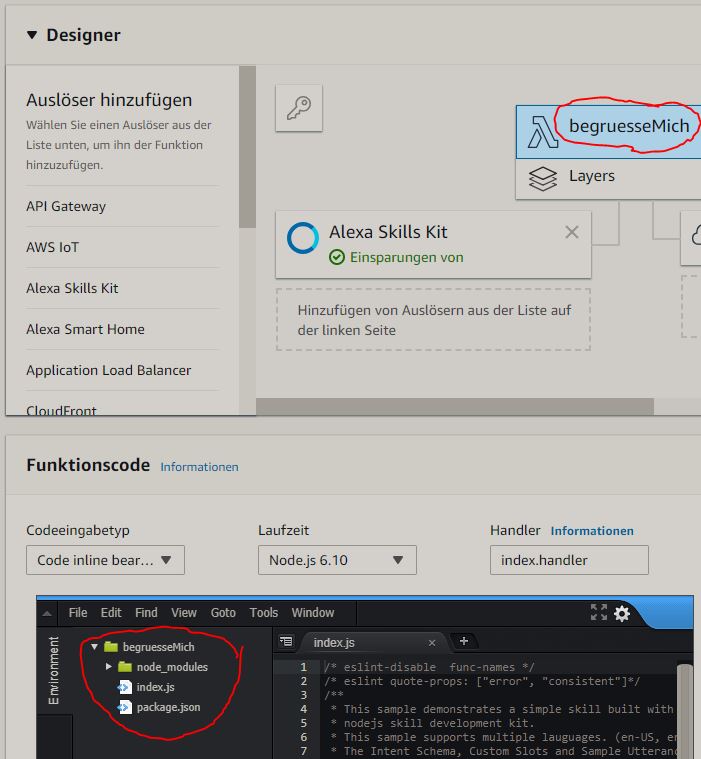Screen dimensions: 701x759
Task: Open the Goto menu
Action: (x=223, y=613)
